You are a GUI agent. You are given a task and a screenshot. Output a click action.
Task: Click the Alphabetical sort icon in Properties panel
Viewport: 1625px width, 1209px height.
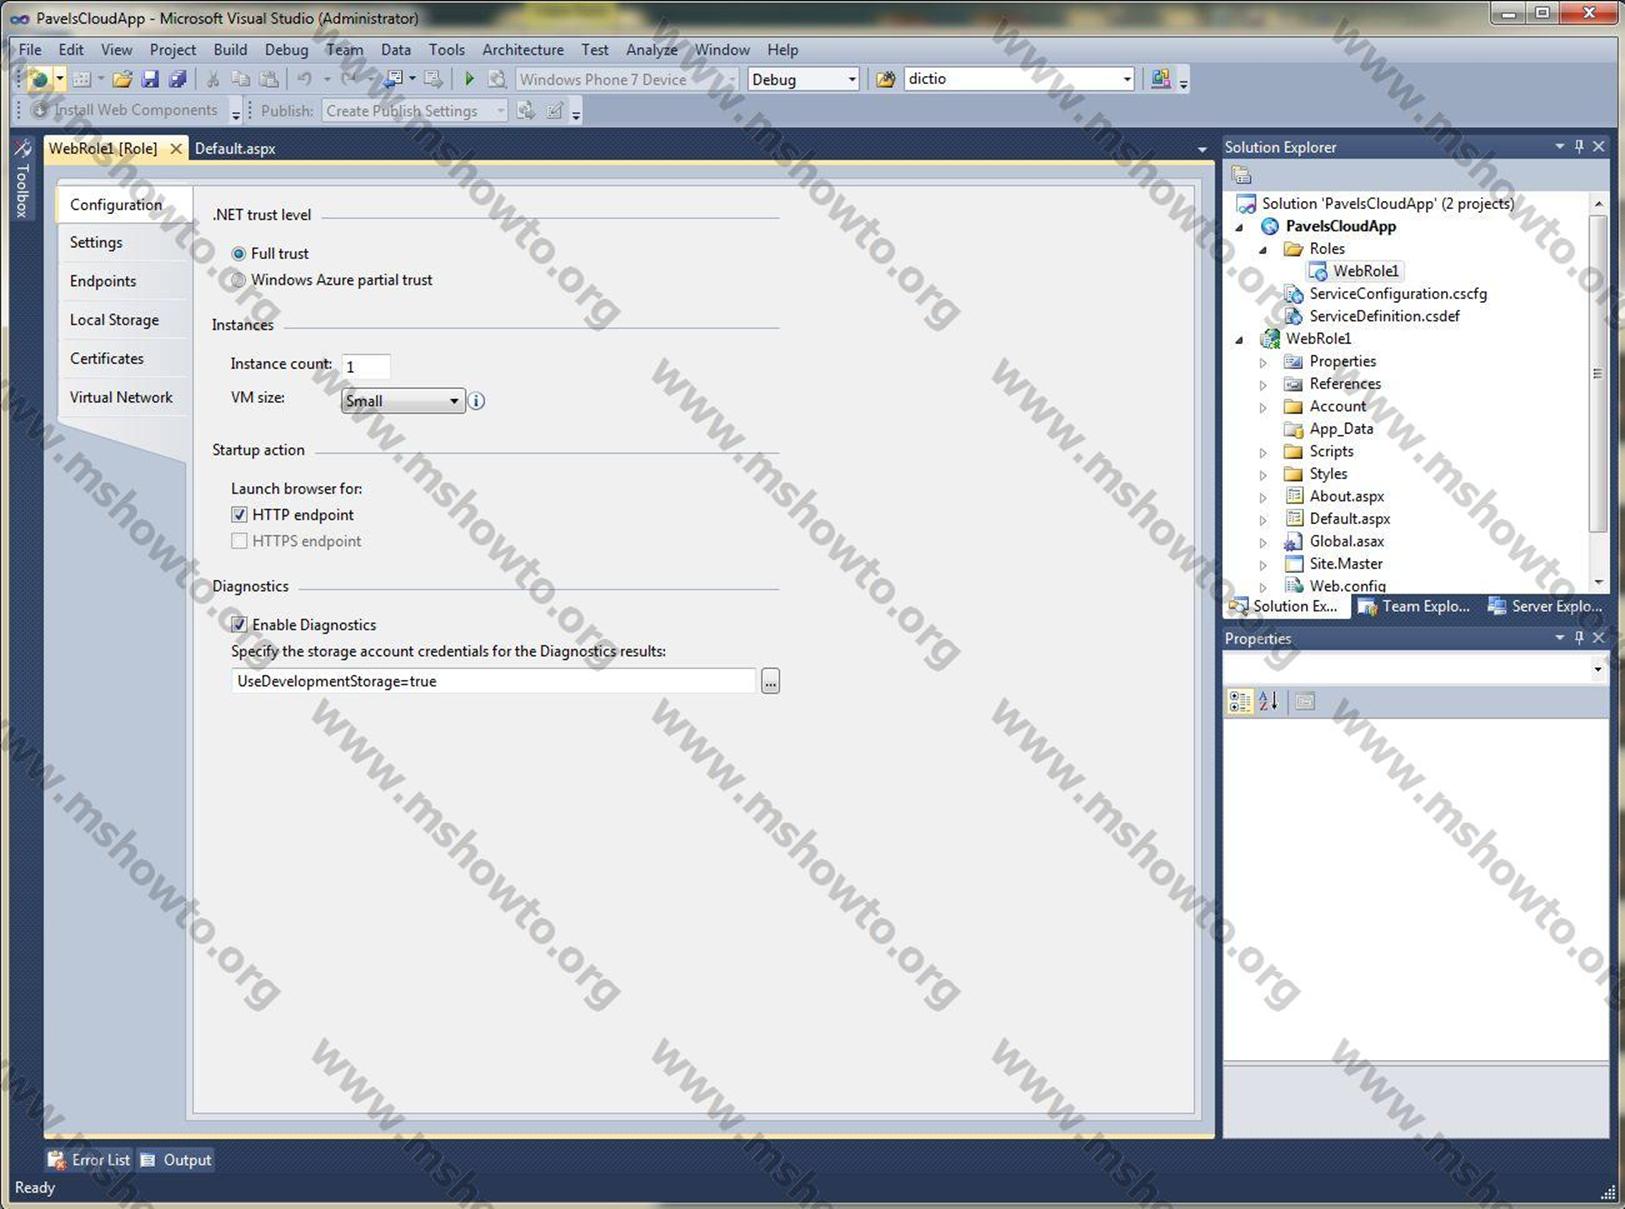pos(1268,701)
